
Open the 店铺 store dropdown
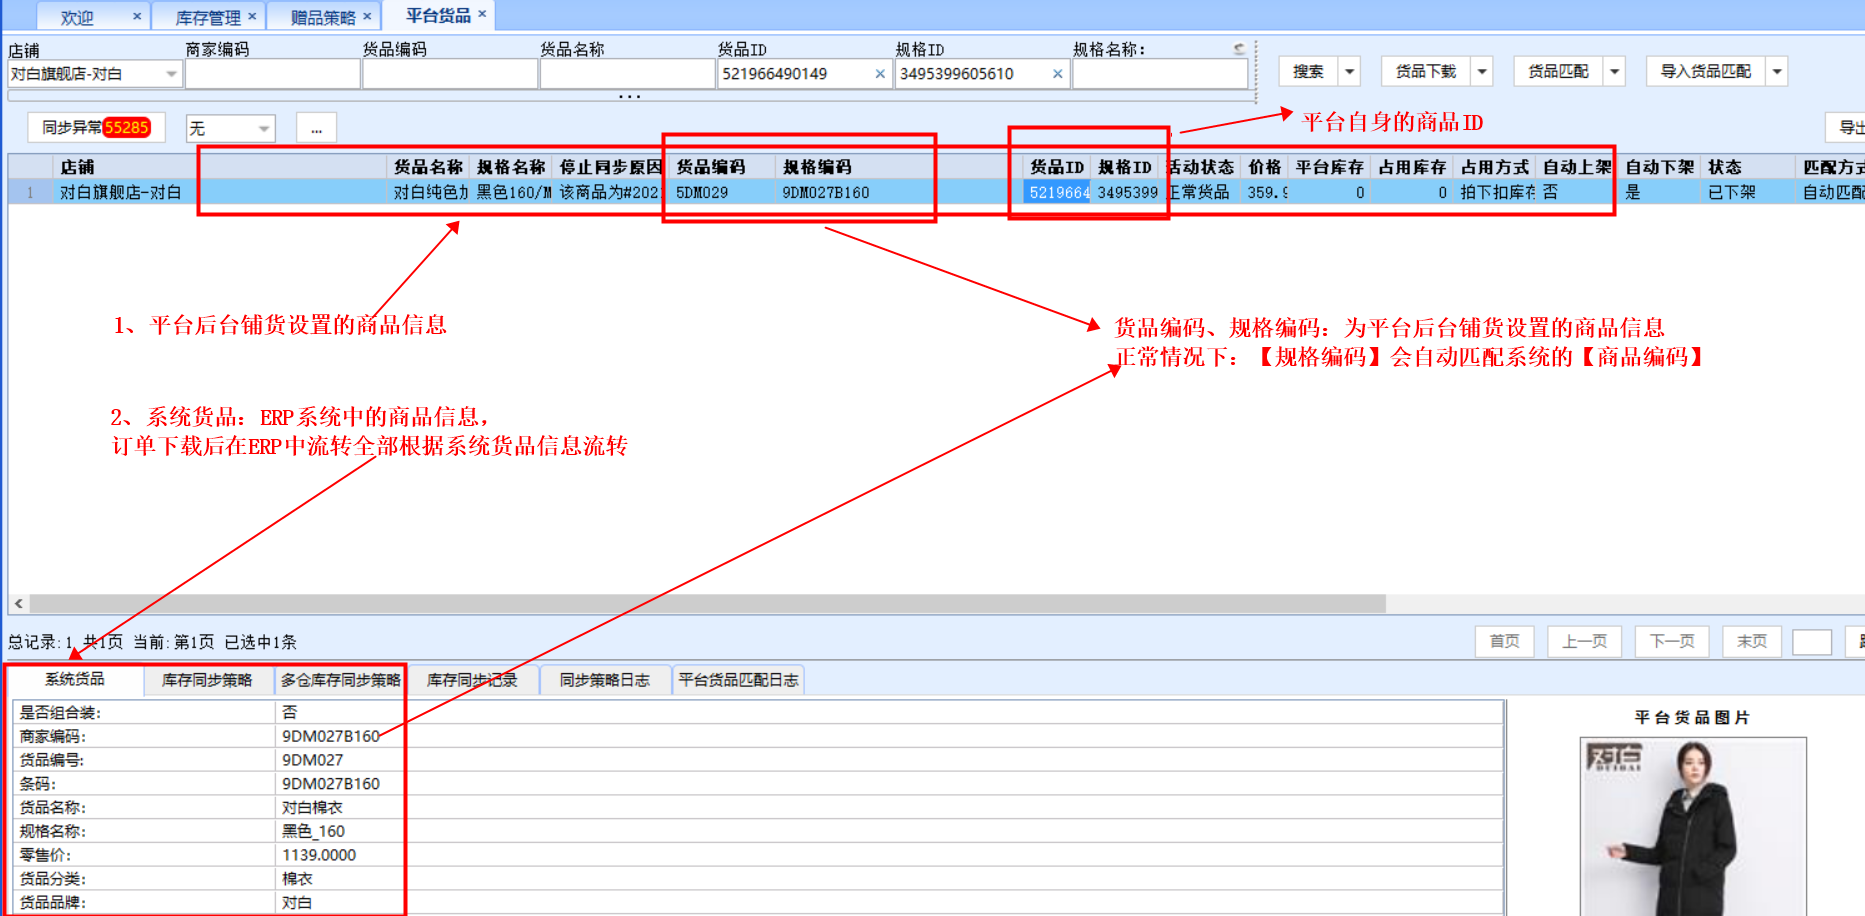[x=171, y=74]
